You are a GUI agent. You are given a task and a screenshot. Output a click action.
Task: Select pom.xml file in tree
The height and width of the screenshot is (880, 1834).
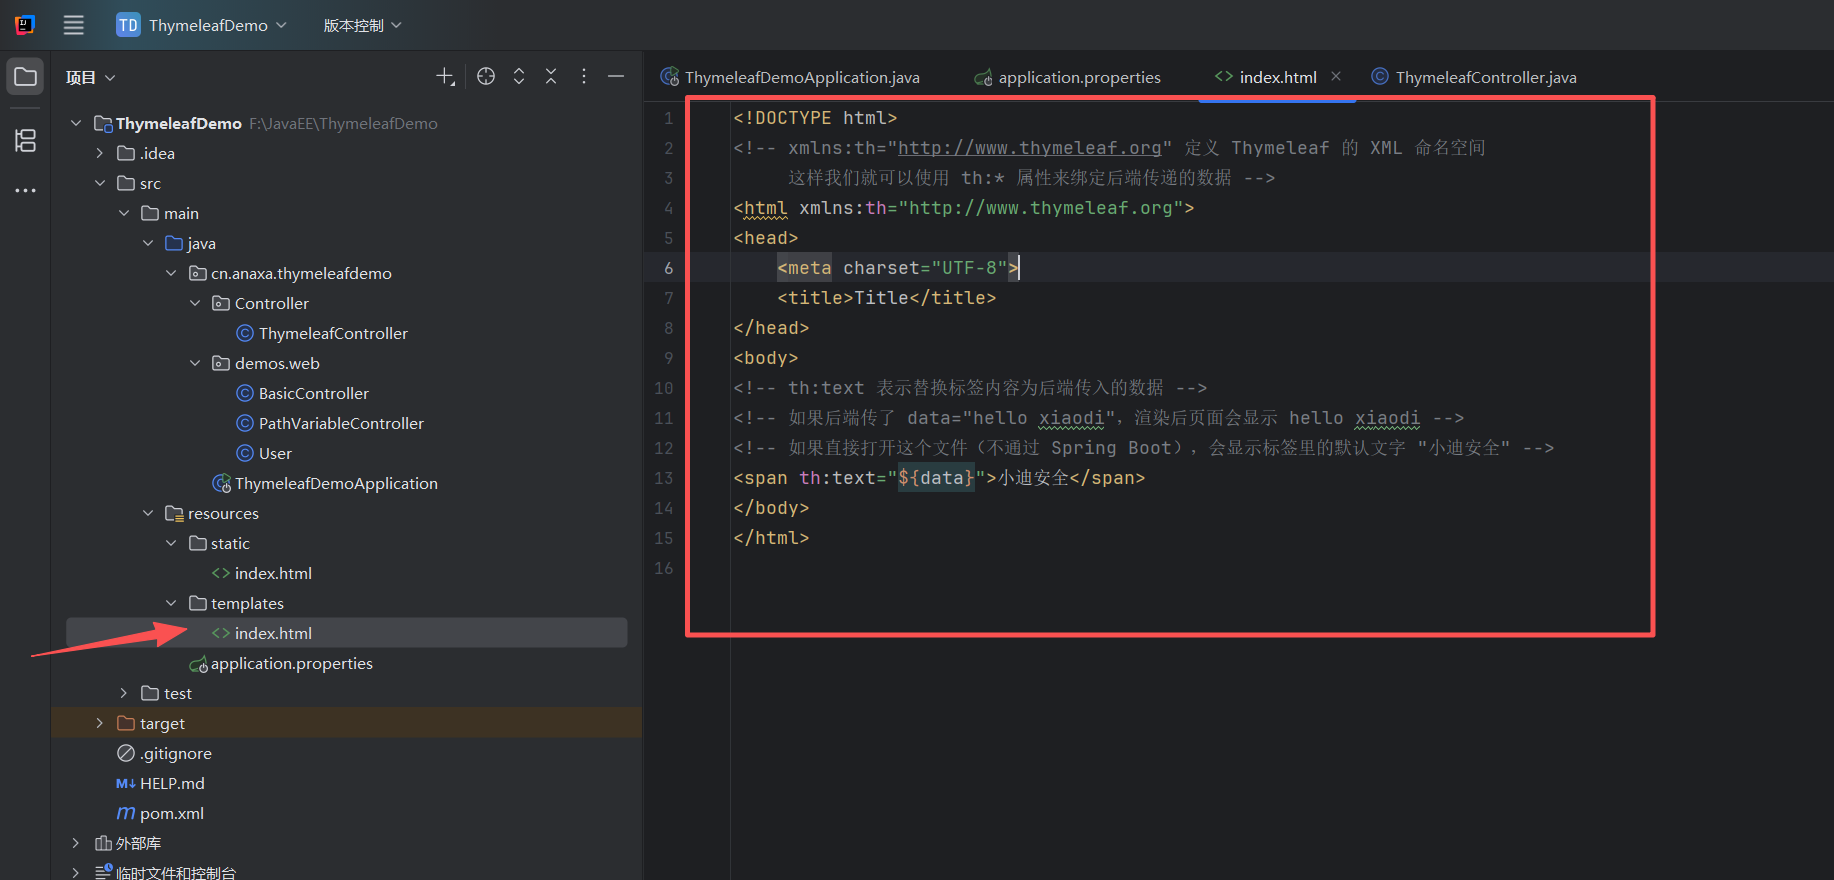pyautogui.click(x=172, y=813)
